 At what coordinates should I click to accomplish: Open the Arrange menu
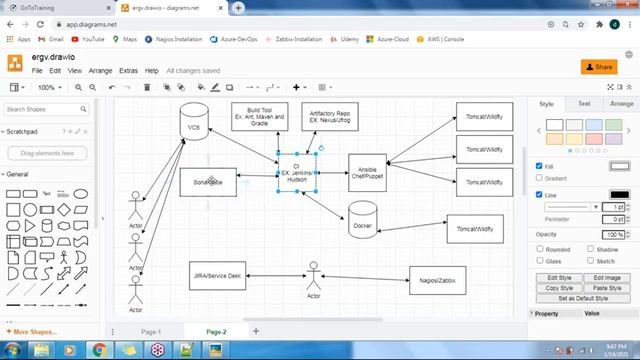[x=100, y=71]
